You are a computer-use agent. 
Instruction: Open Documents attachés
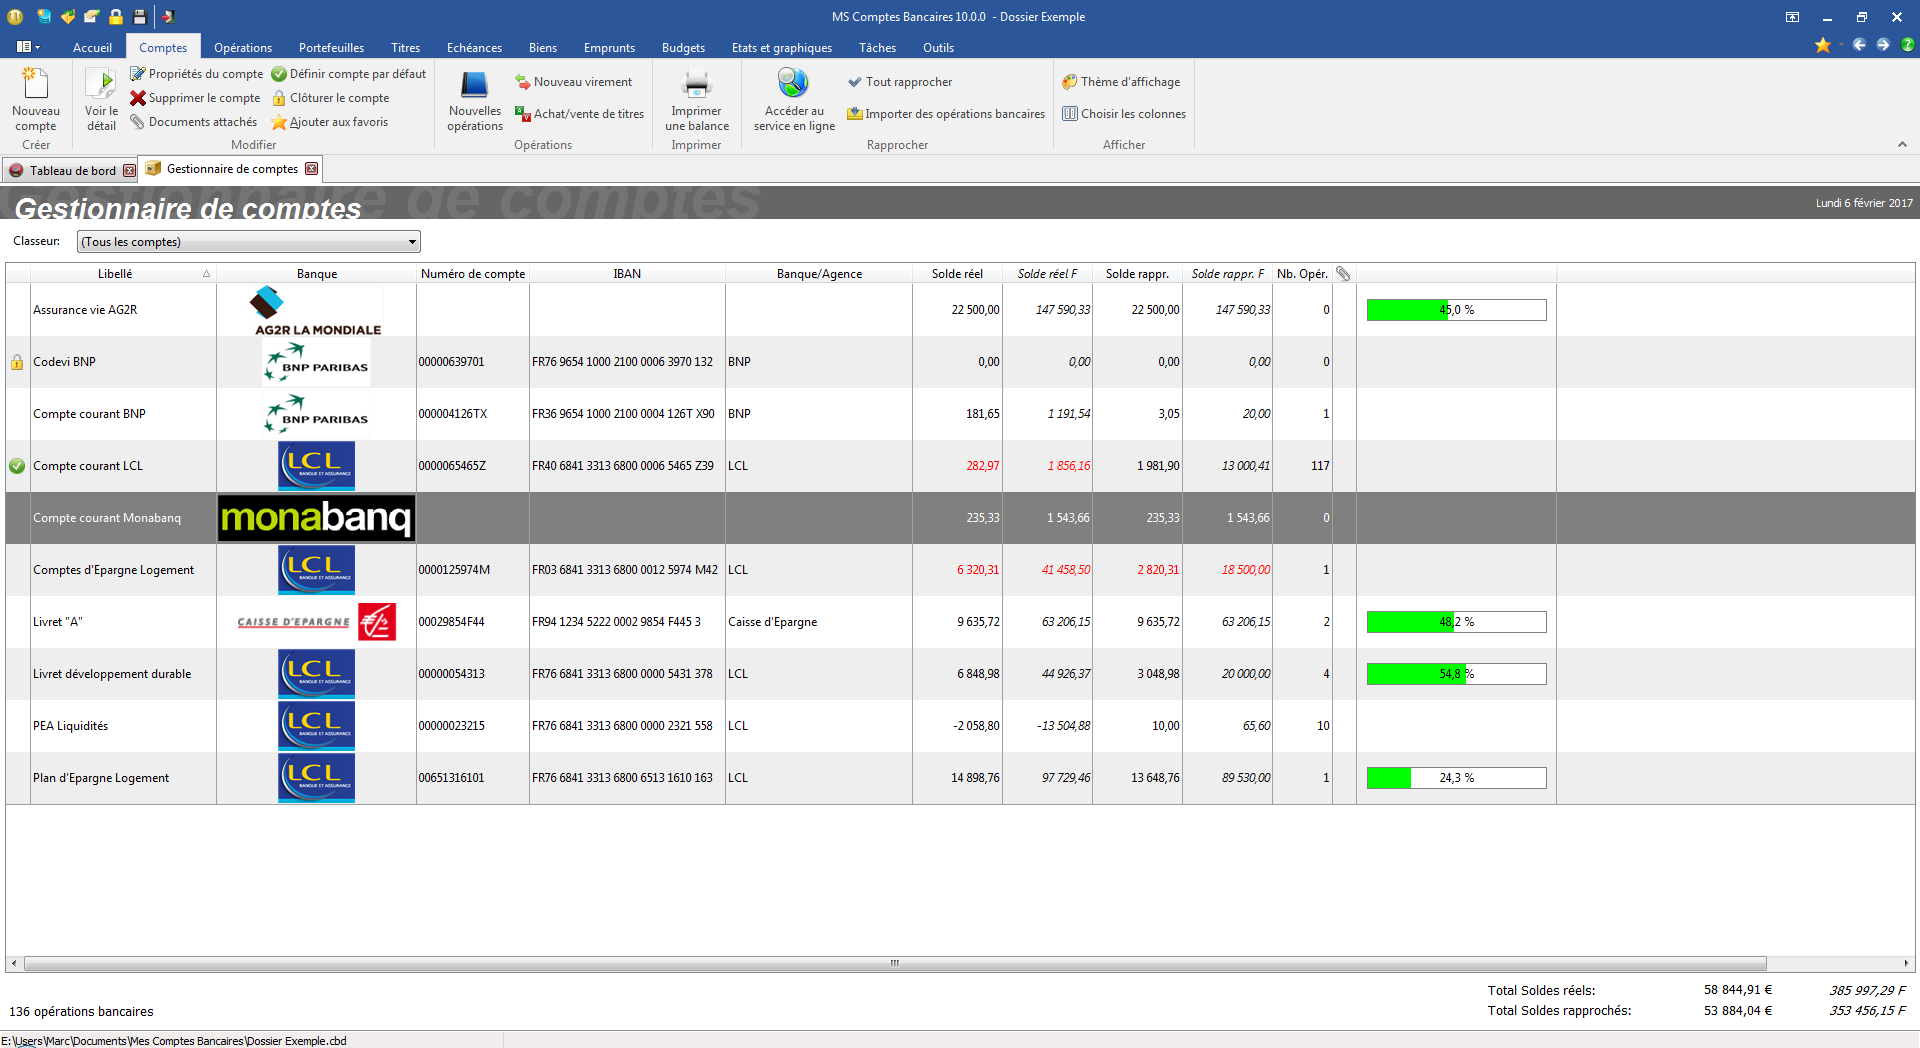click(x=194, y=122)
